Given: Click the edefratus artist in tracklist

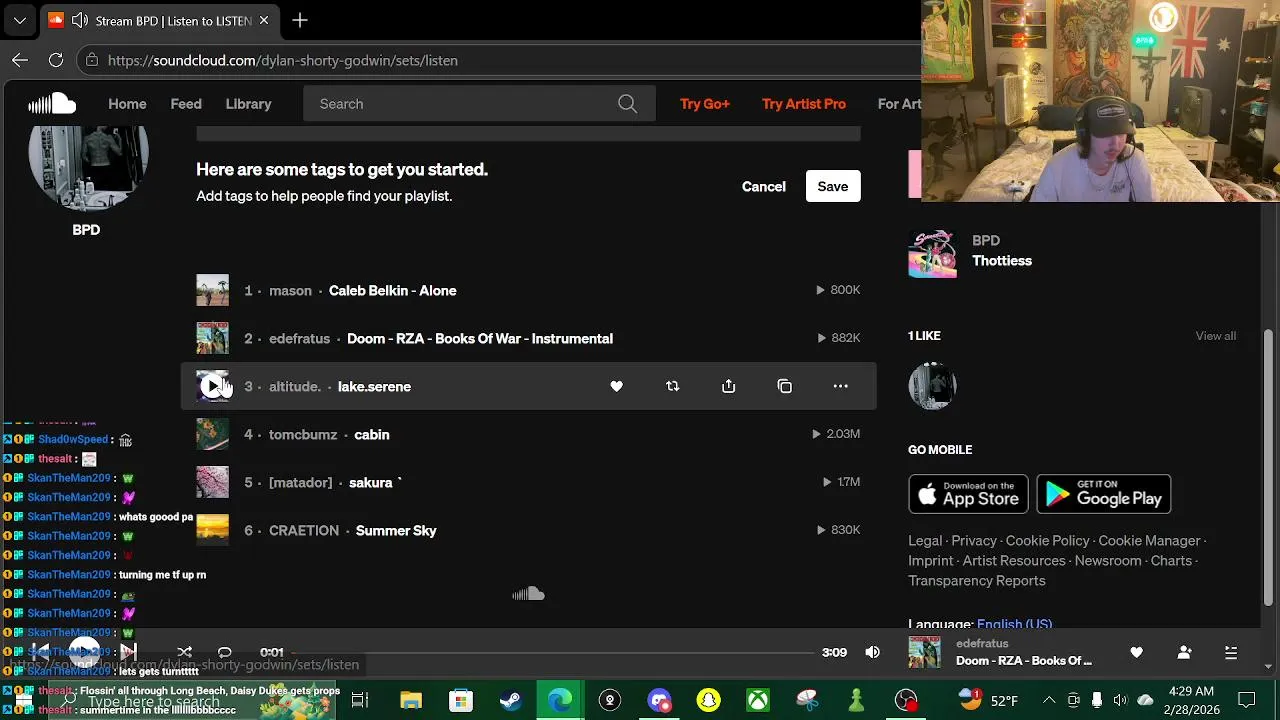Looking at the screenshot, I should (x=299, y=338).
